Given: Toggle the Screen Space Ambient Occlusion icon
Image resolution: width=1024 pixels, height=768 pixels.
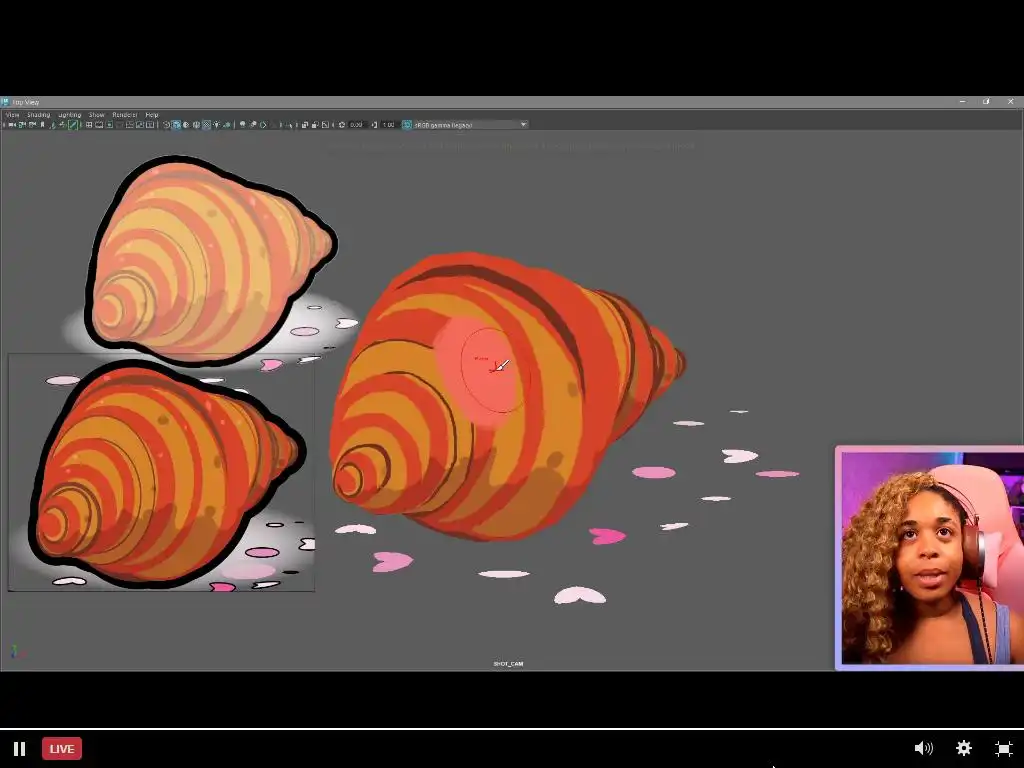Looking at the screenshot, I should 242,125.
